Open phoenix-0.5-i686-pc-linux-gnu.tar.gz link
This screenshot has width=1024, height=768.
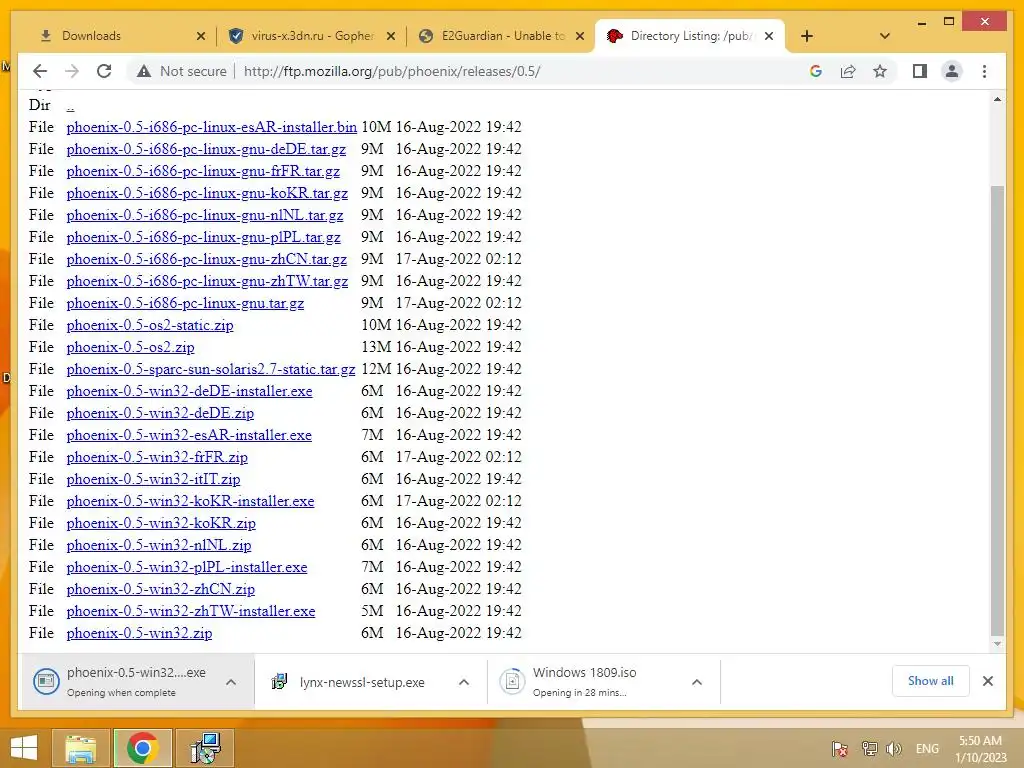tap(185, 303)
